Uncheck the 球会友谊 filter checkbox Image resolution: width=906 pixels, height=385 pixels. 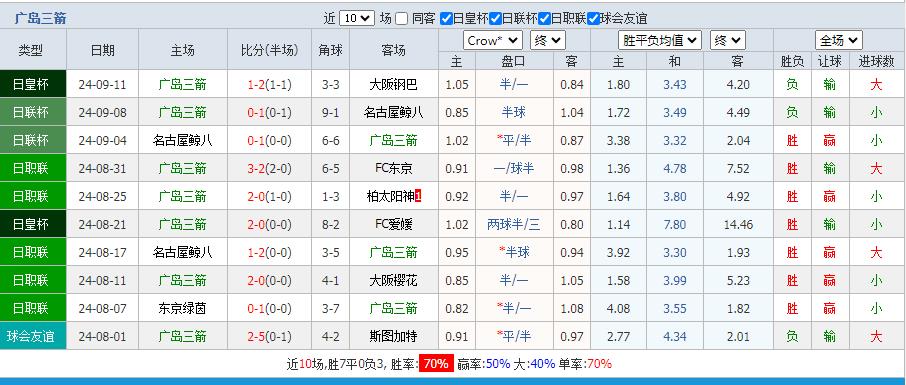point(593,18)
